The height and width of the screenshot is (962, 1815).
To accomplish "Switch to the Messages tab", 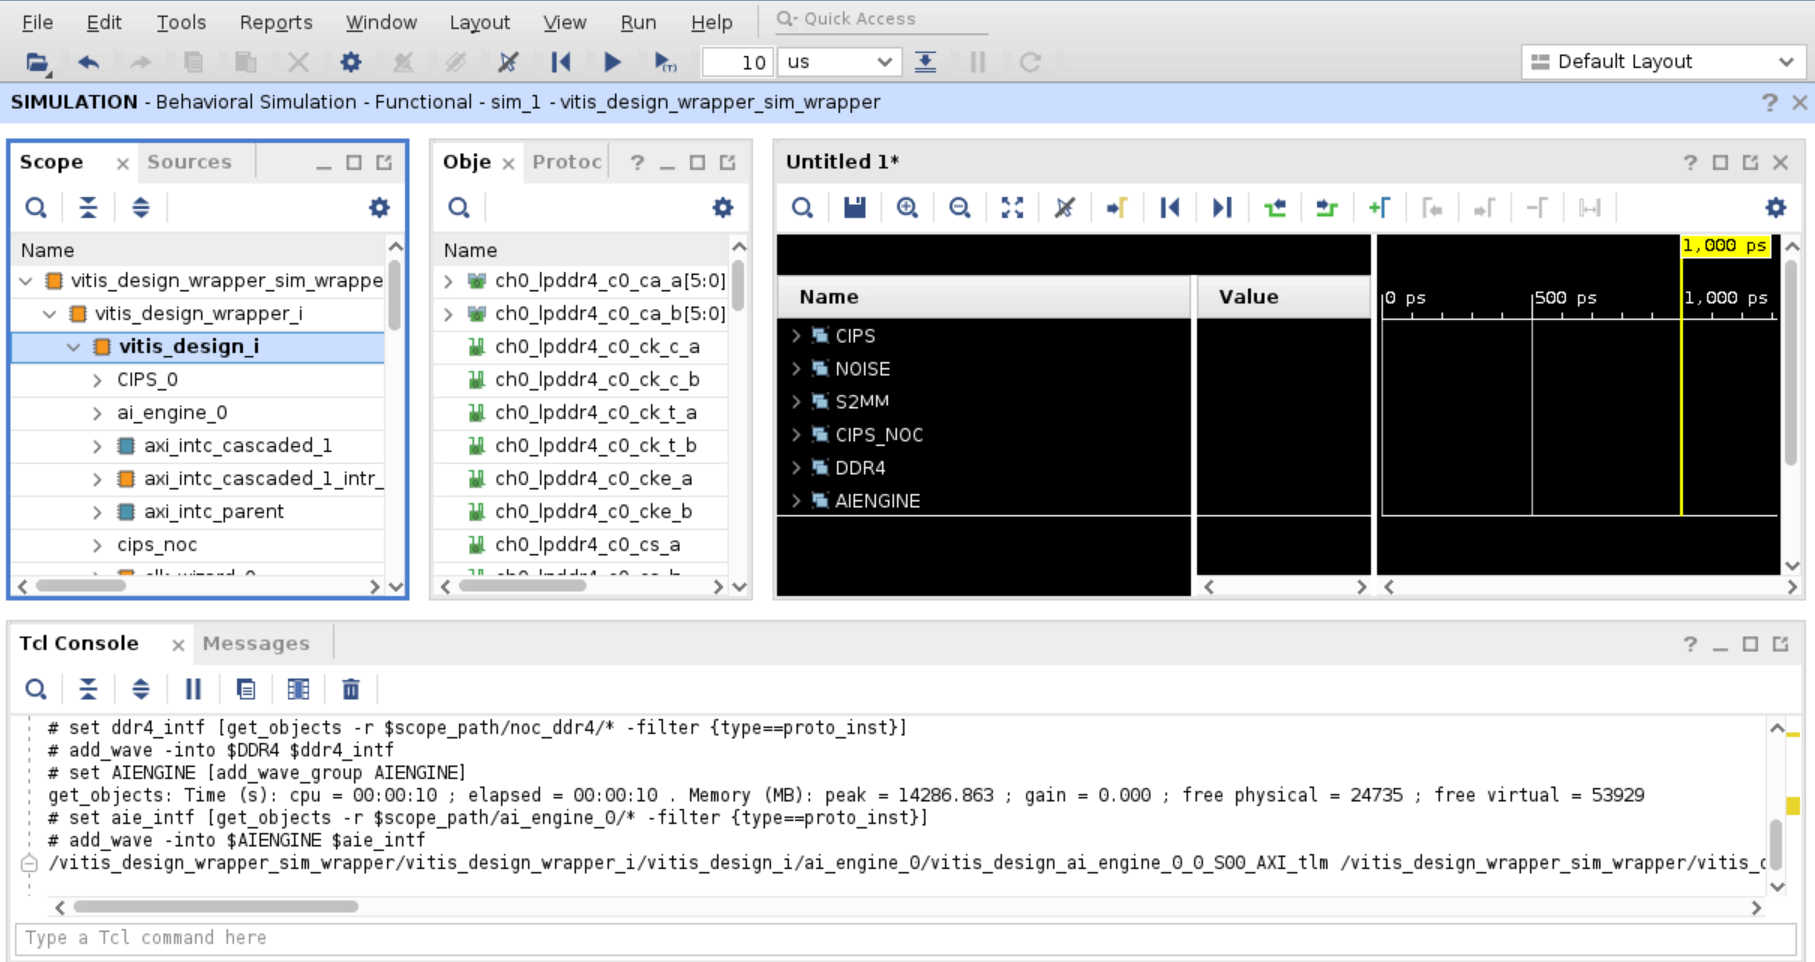I will [x=256, y=644].
